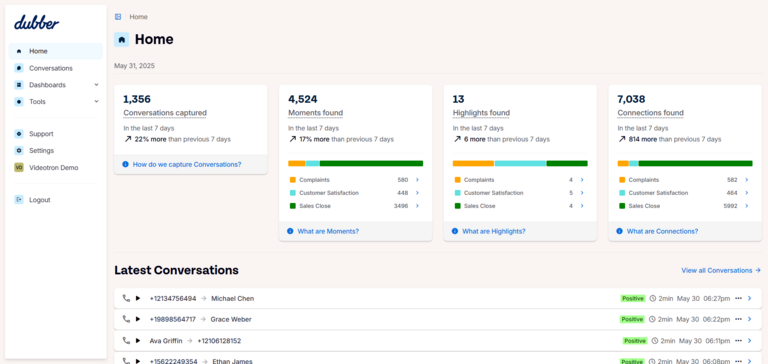Open the Dashboards sidebar item

click(x=56, y=85)
